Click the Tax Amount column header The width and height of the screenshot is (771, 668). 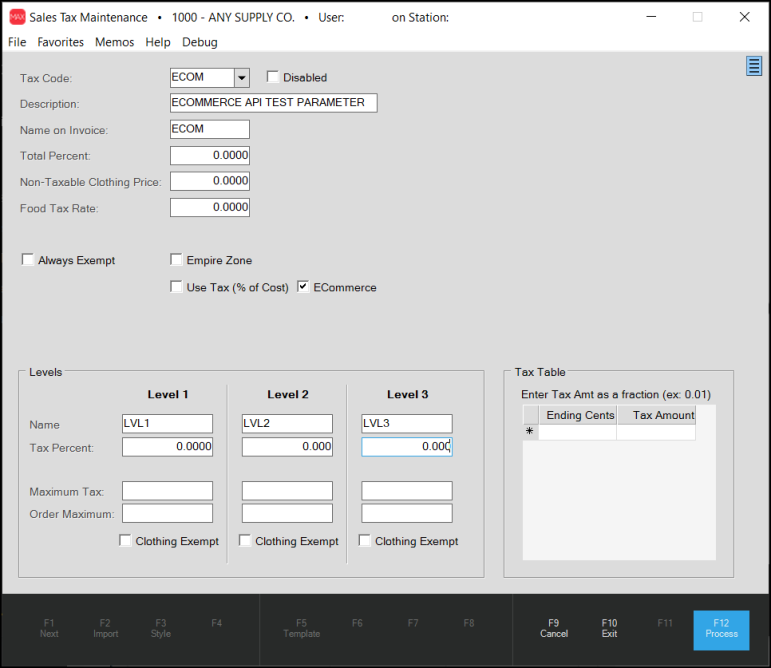[656, 415]
